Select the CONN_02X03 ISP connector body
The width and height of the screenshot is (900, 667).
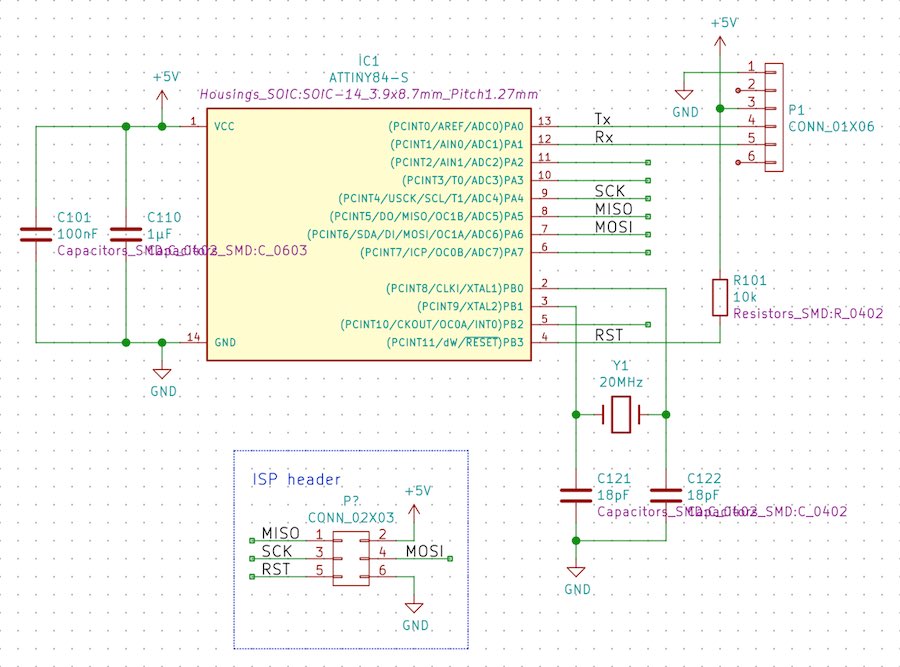coord(351,558)
